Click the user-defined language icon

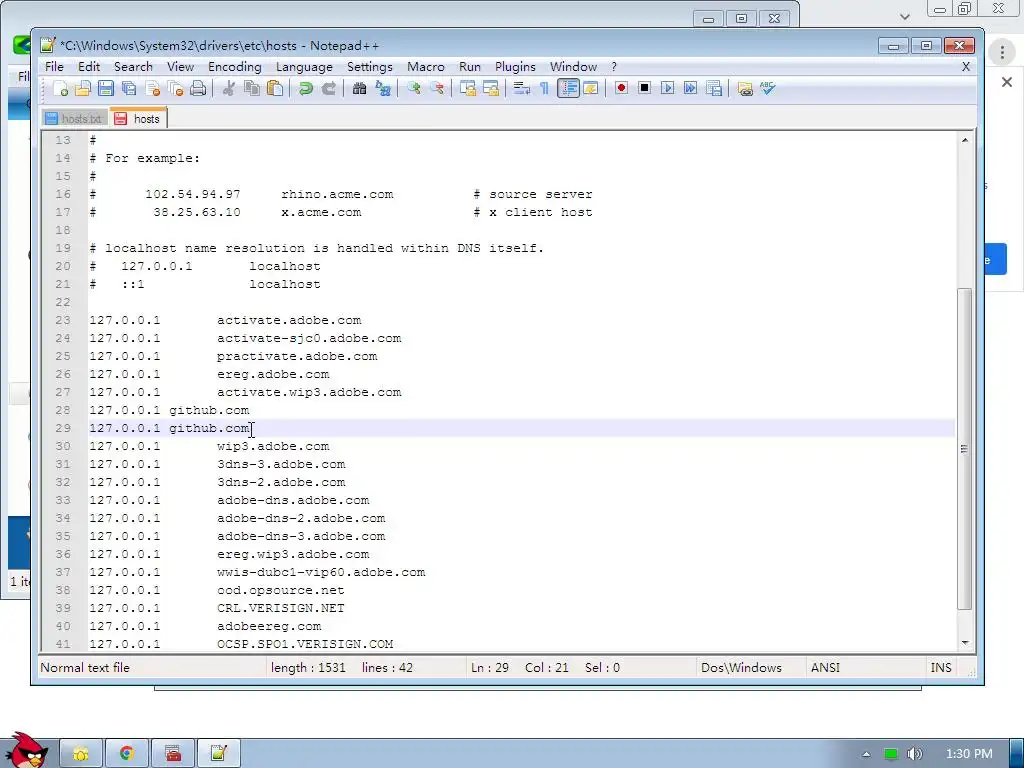(590, 88)
